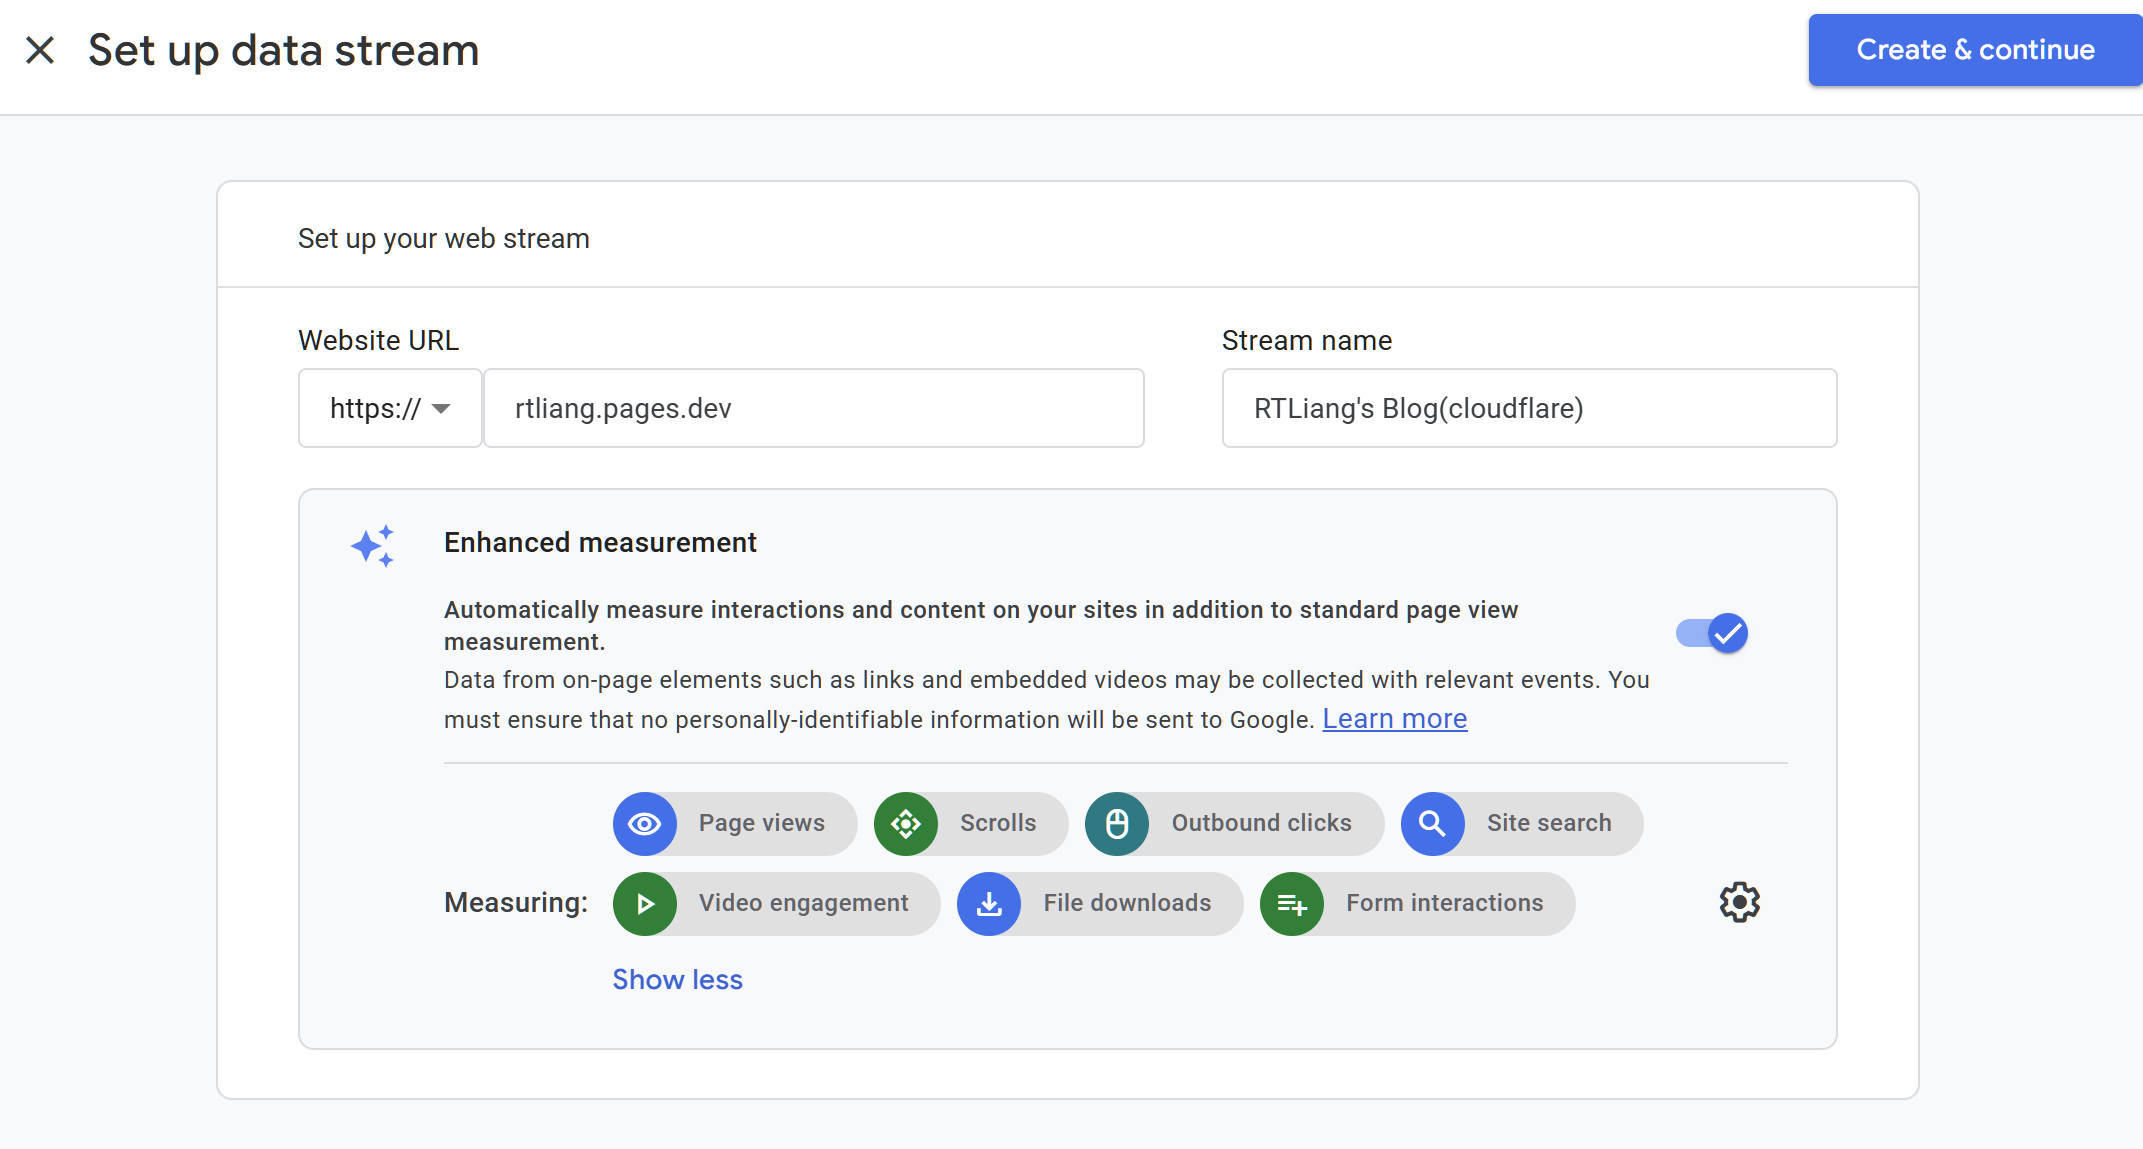Open enhanced measurement settings gear

click(1739, 902)
